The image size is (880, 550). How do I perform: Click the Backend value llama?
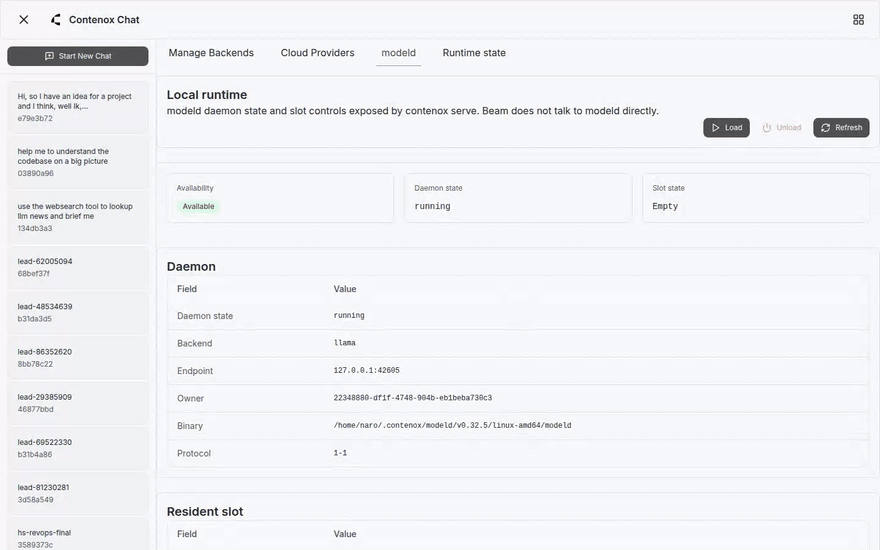tap(345, 343)
